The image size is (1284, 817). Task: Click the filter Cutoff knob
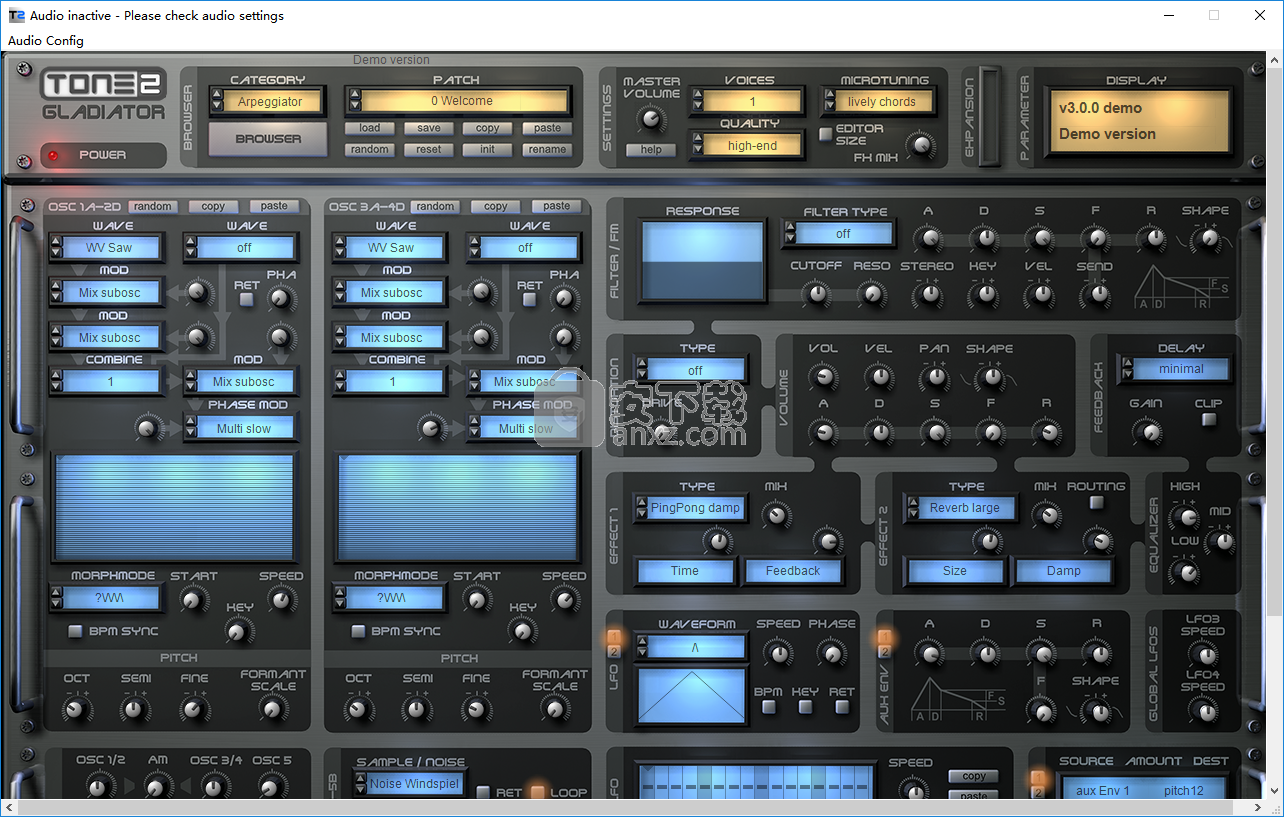point(817,294)
